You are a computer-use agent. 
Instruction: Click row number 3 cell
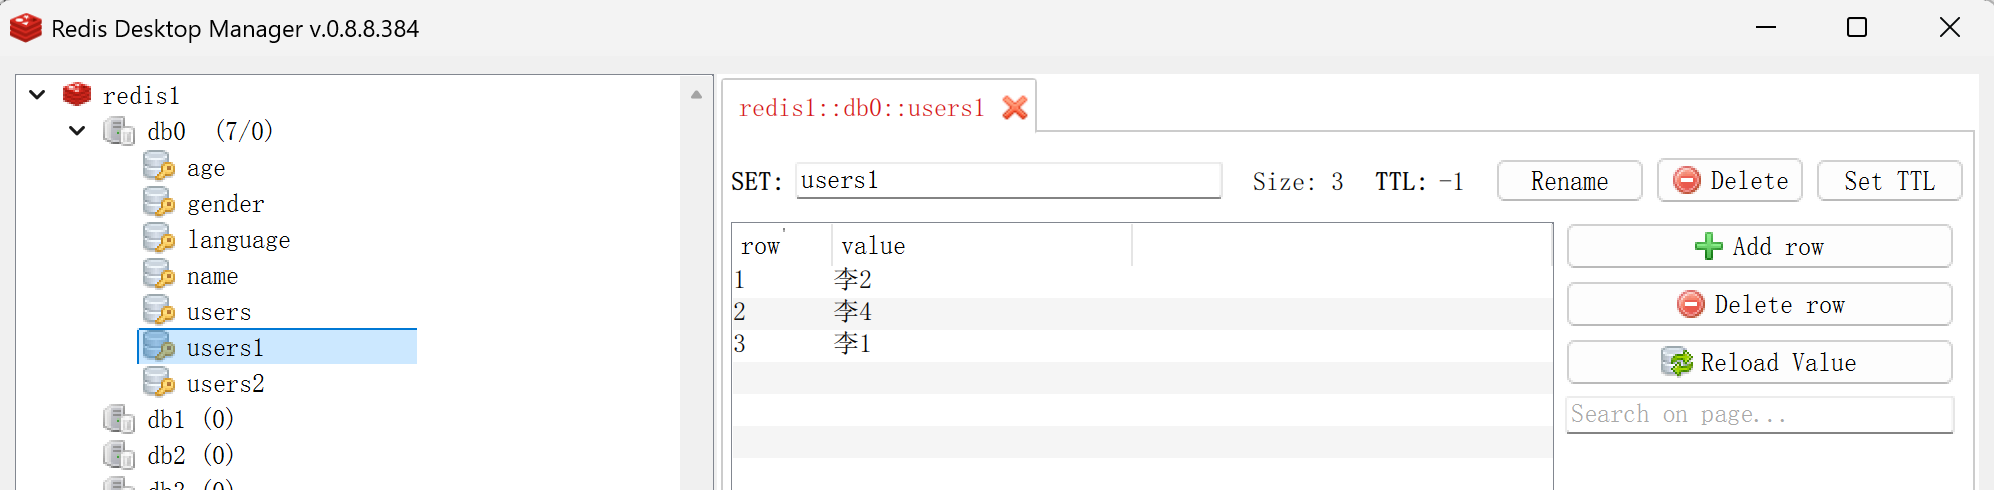point(782,344)
